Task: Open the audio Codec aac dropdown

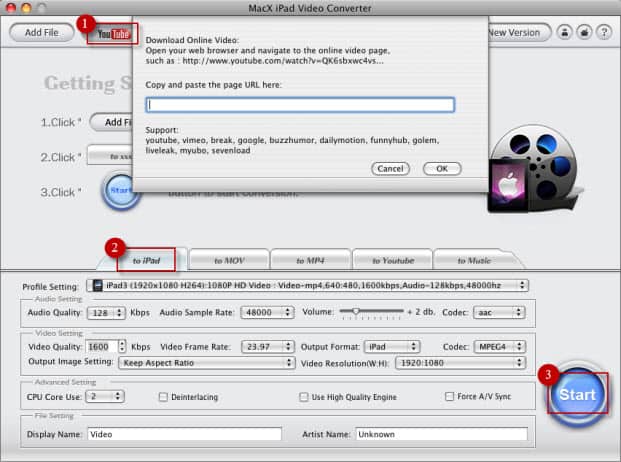Action: 499,312
